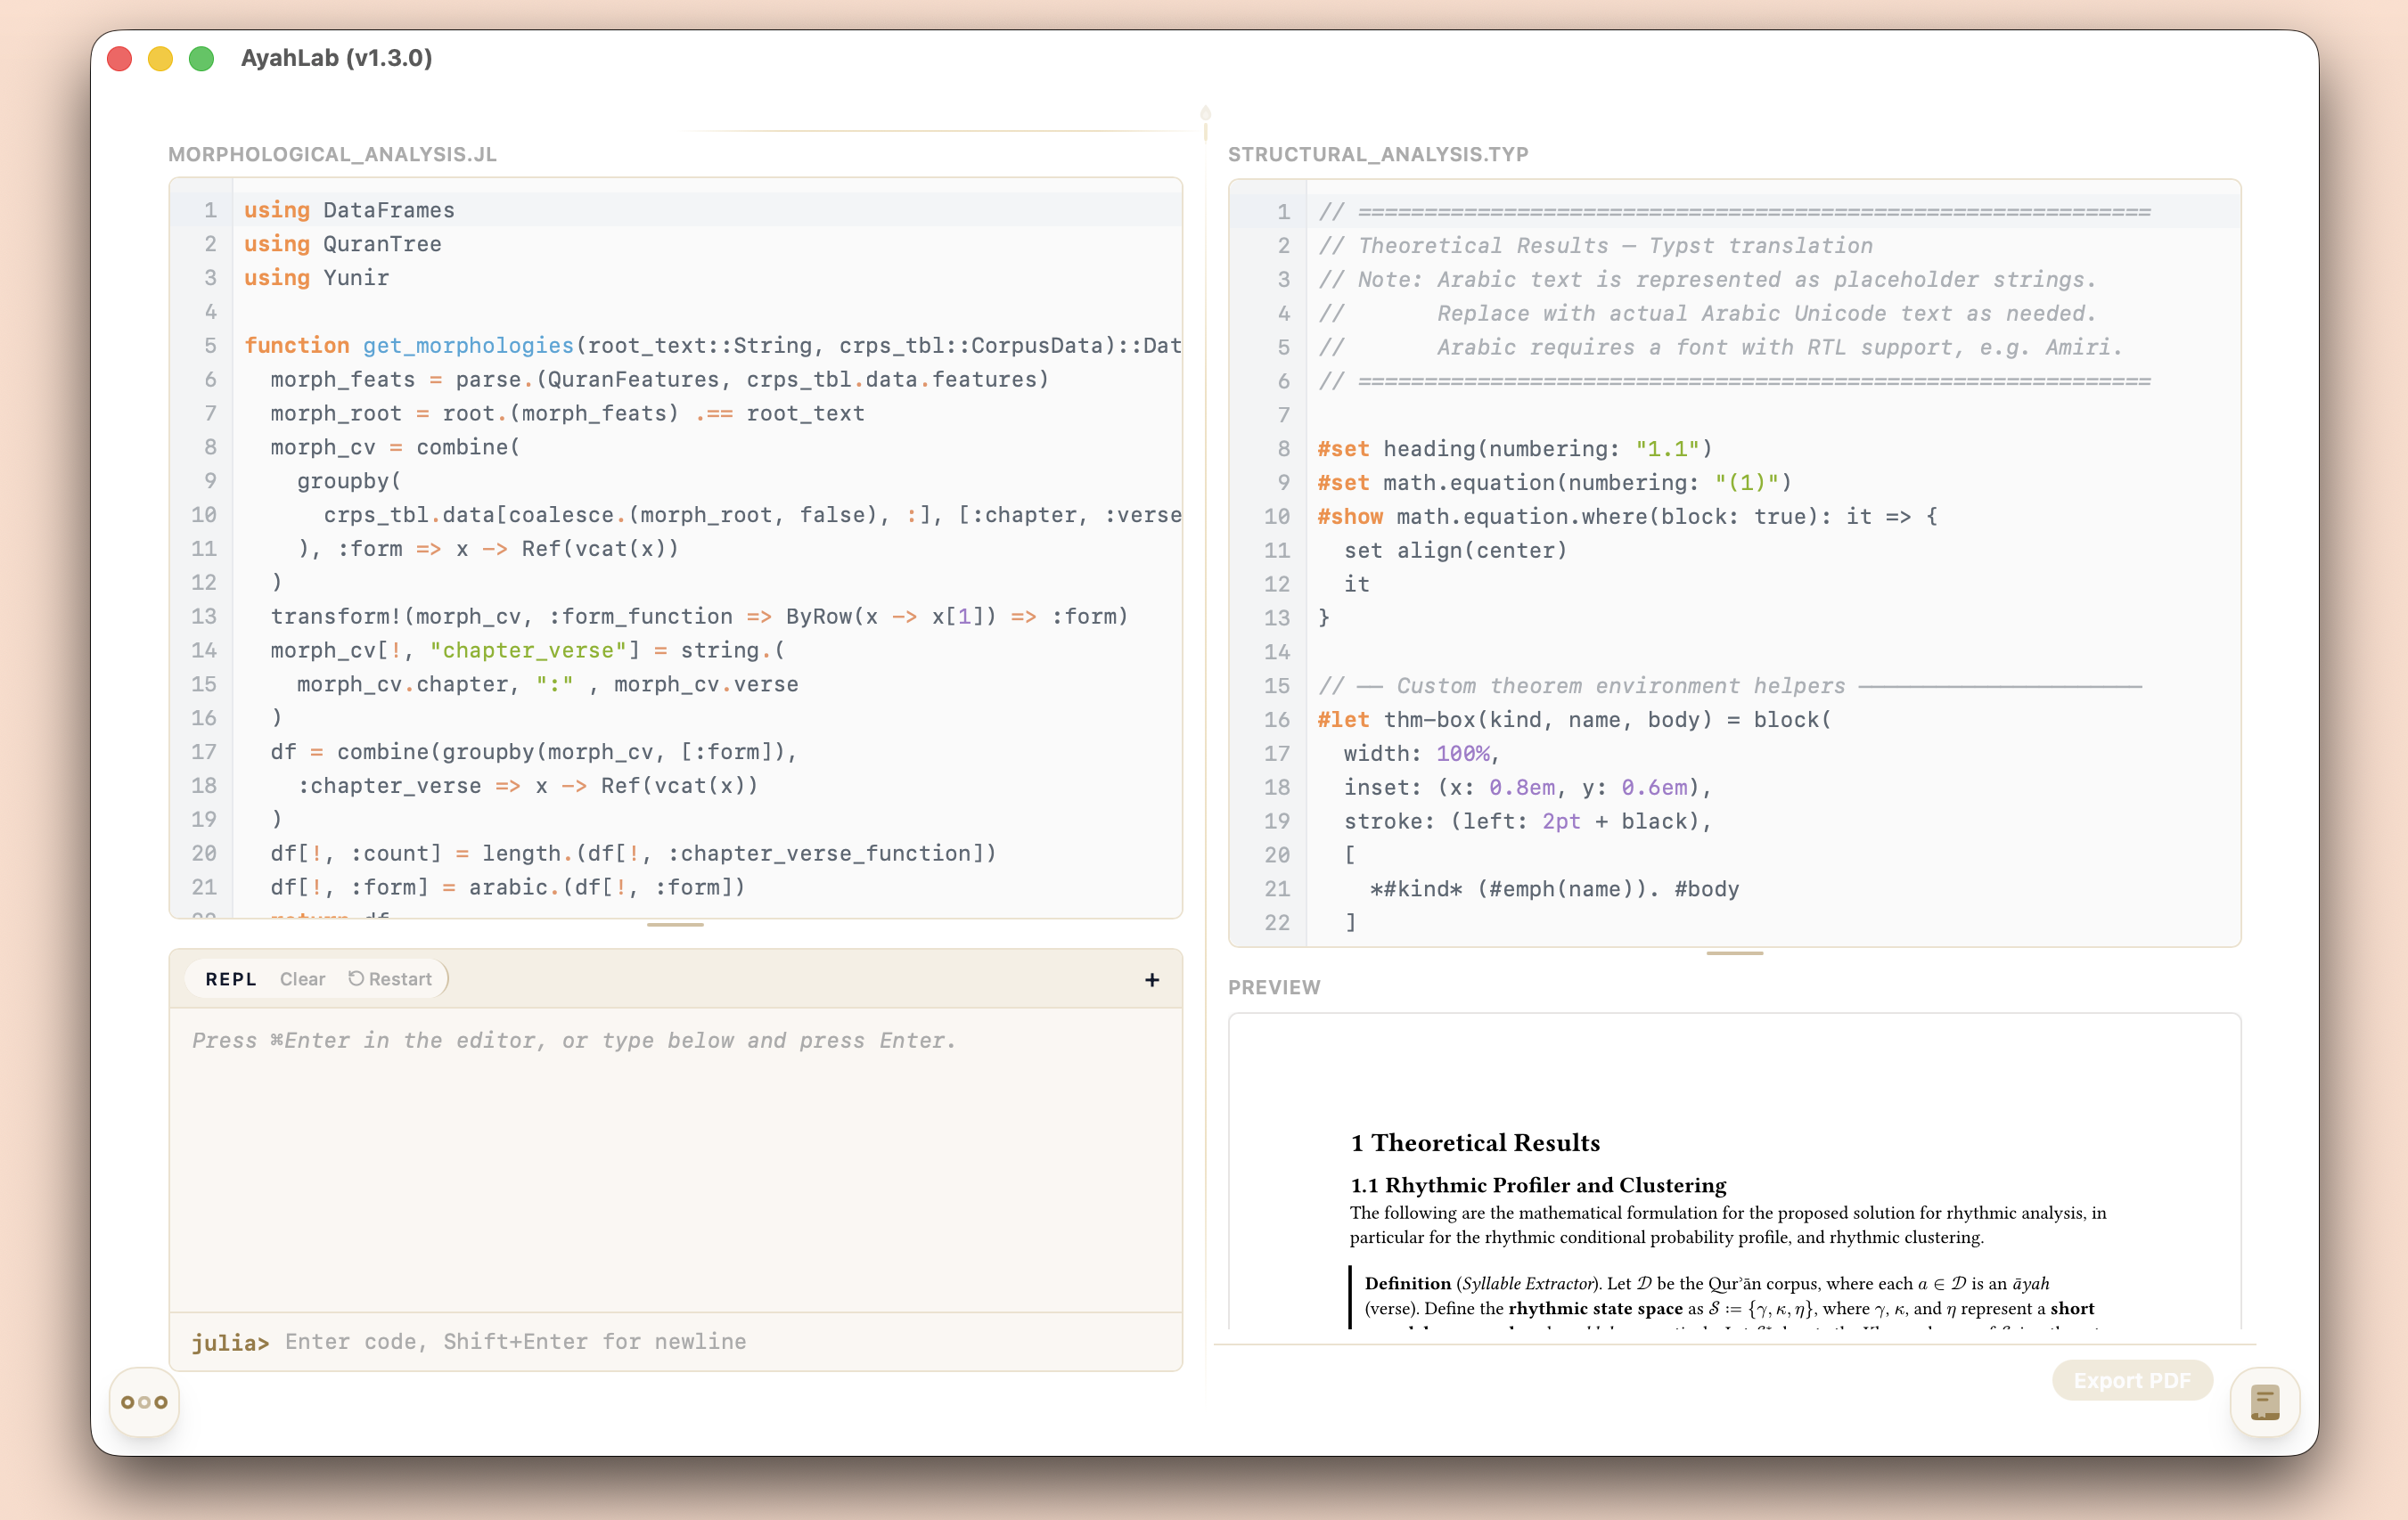Viewport: 2408px width, 1520px height.
Task: Switch to the REPL tab
Action: click(x=231, y=979)
